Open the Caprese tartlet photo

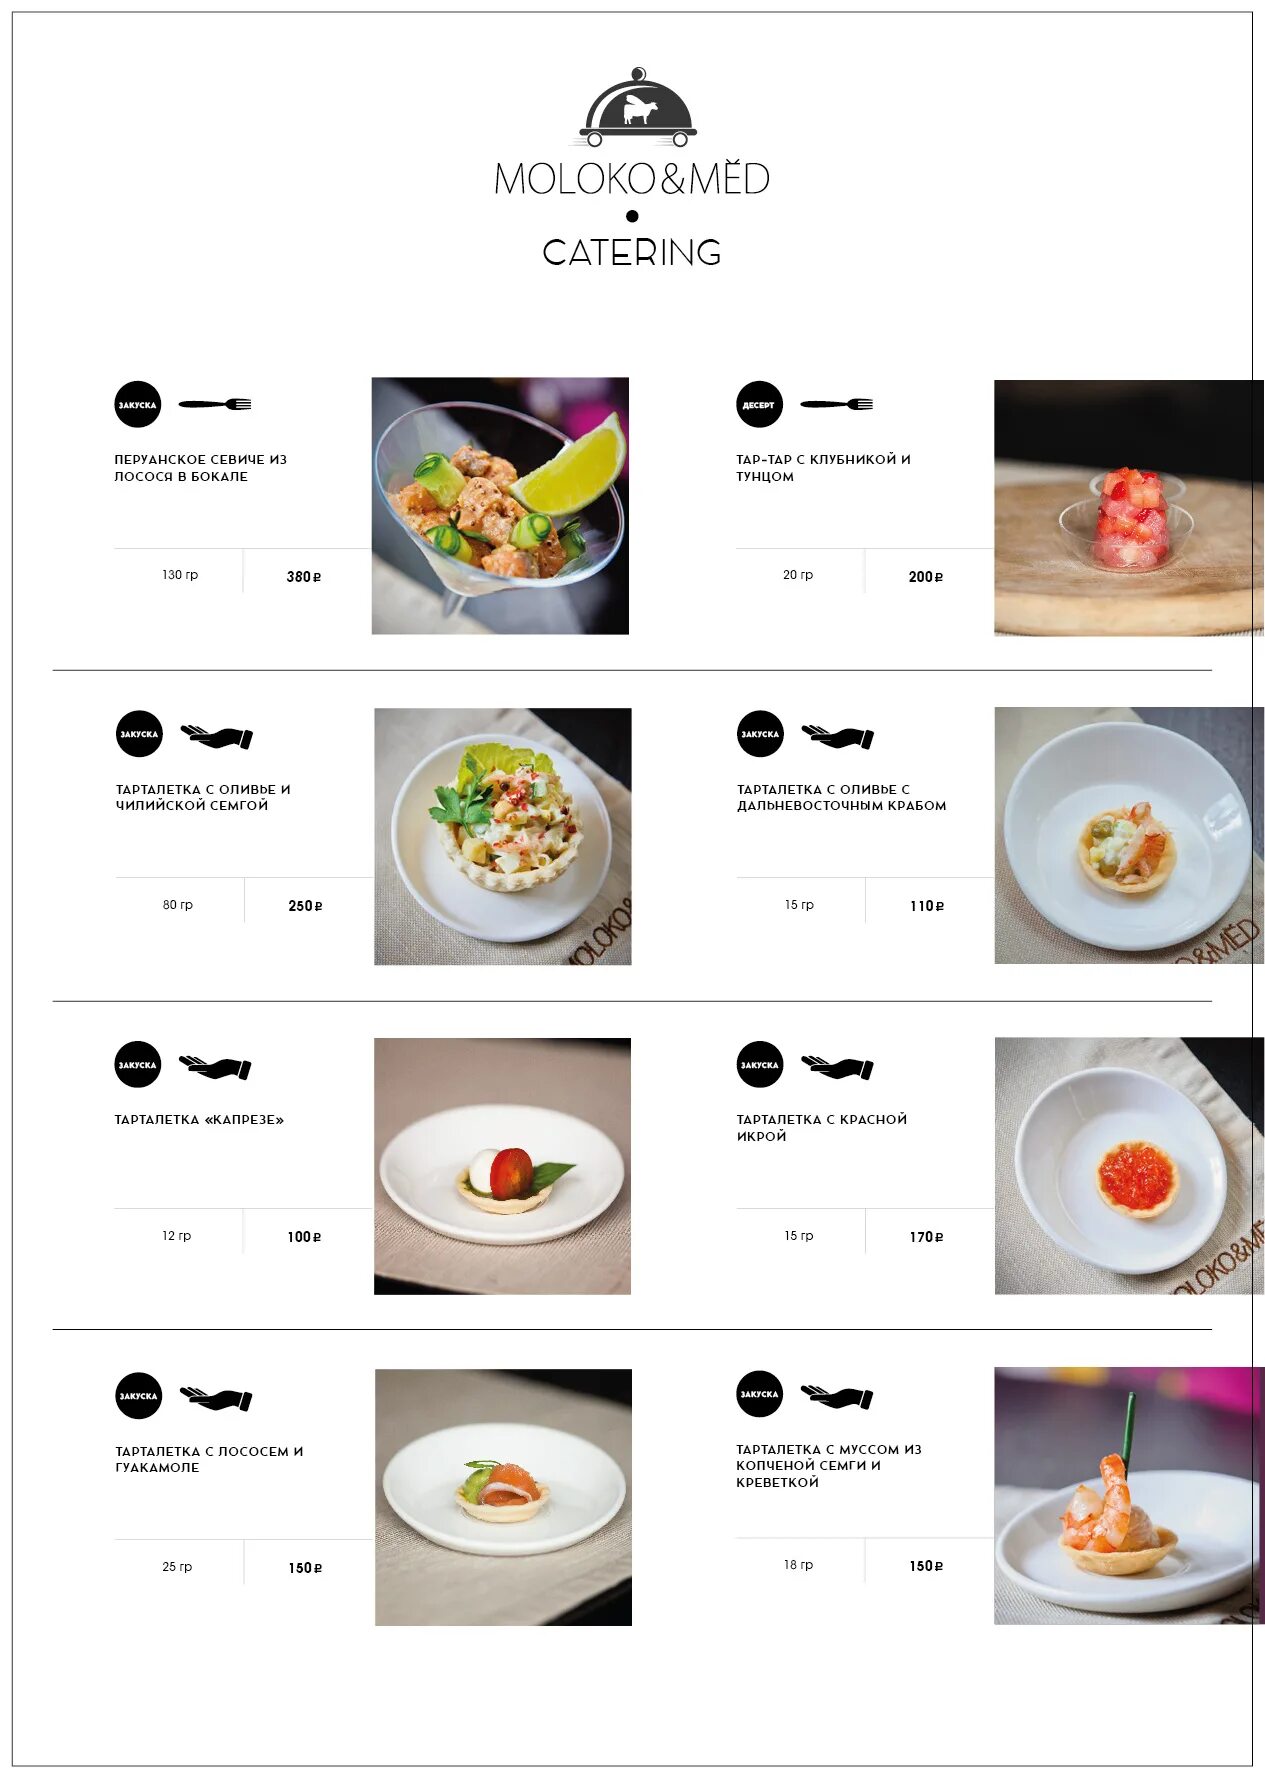[502, 1166]
